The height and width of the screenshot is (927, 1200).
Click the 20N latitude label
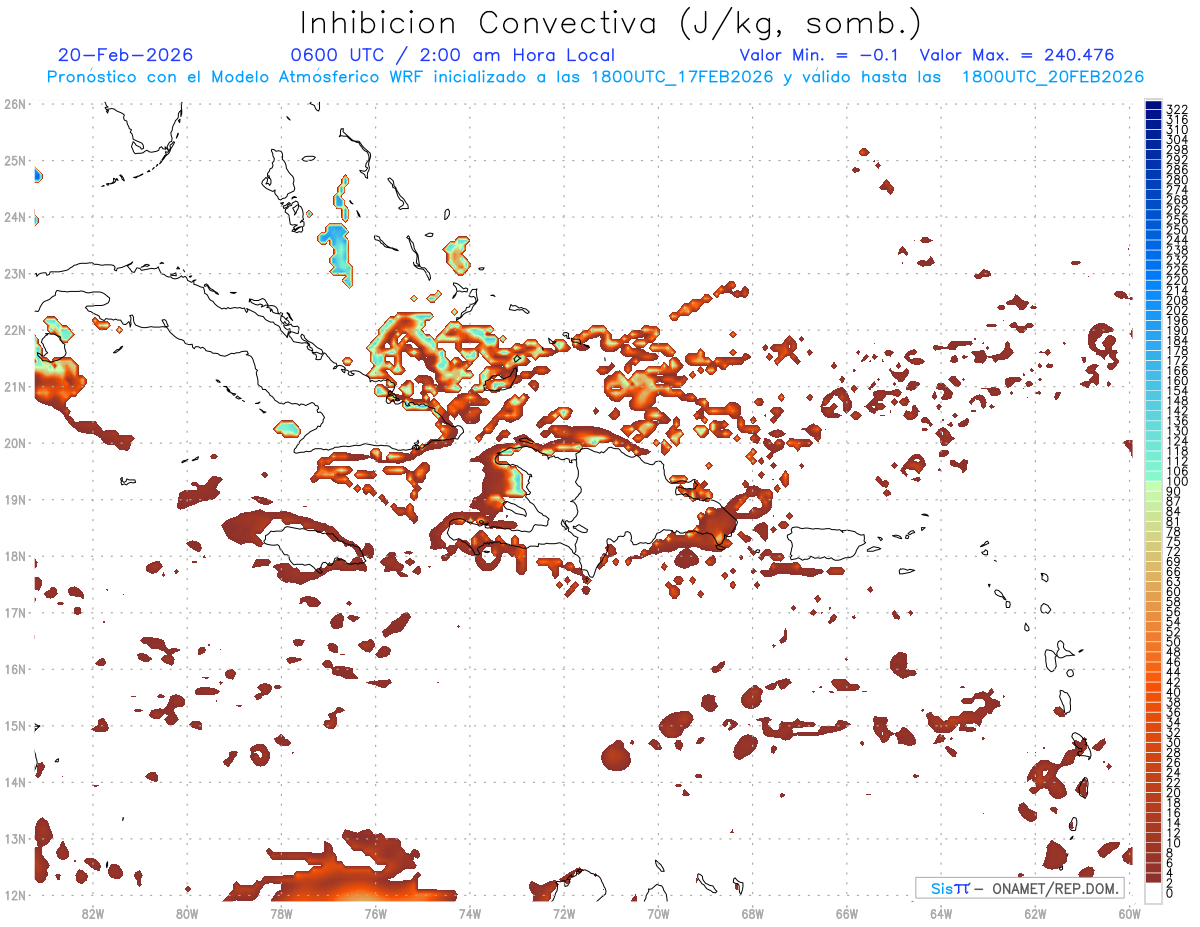point(15,443)
